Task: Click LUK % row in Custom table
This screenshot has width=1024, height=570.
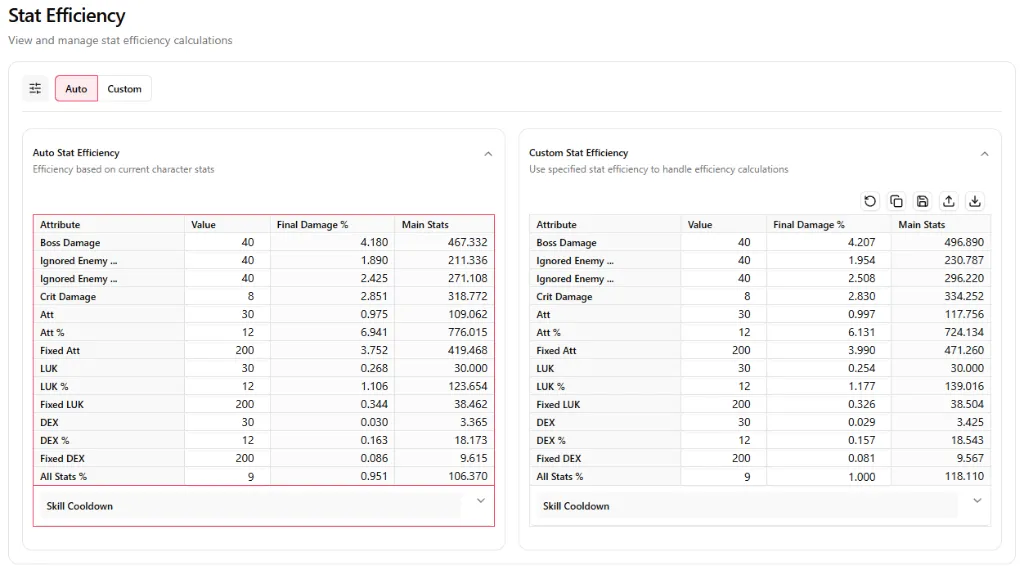Action: coord(760,387)
